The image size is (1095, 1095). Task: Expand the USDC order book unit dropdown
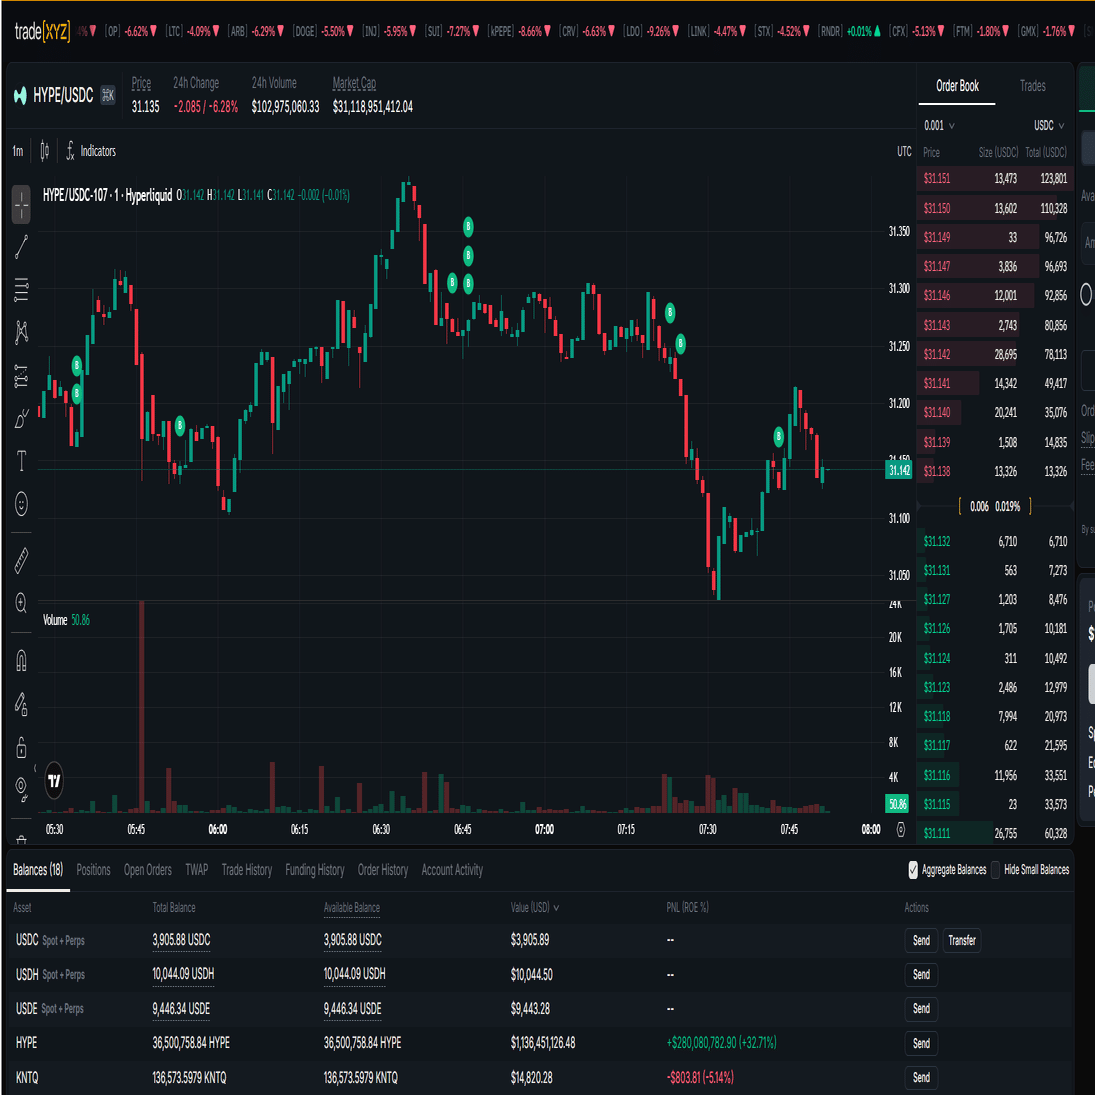click(x=1048, y=125)
